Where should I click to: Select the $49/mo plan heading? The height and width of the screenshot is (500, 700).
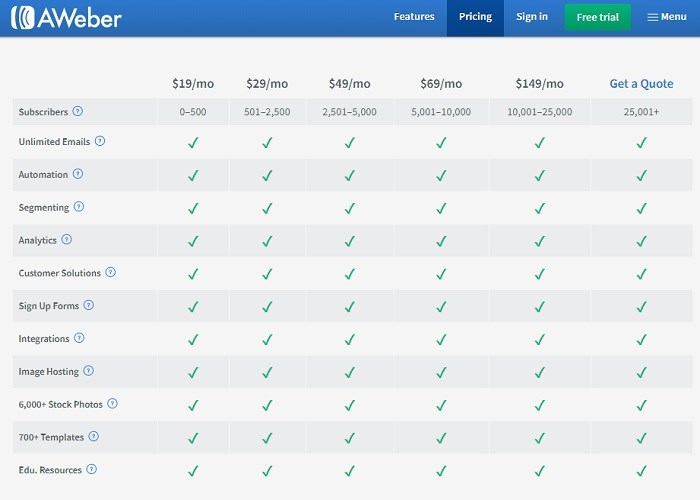[350, 84]
